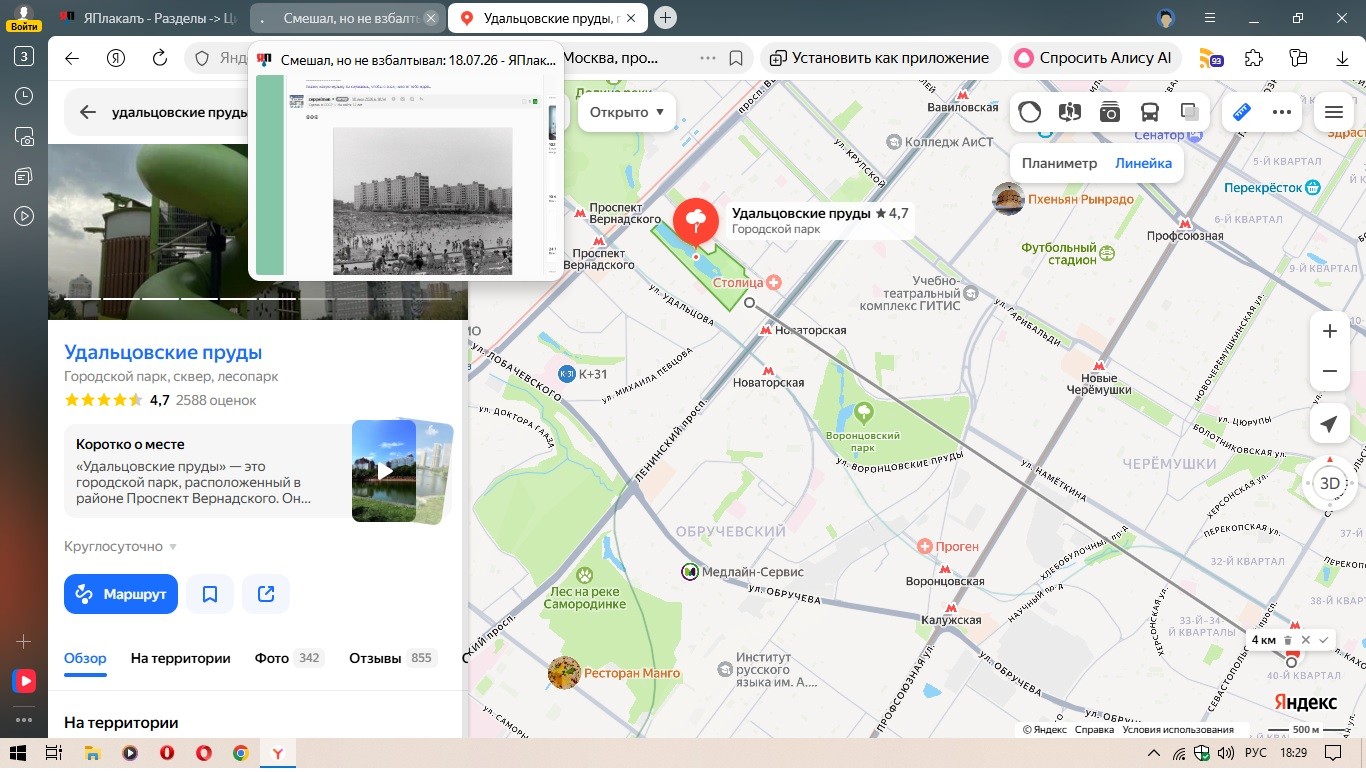Screen dimensions: 1366x772
Task: Adjust volume via tray speaker icon
Action: point(1226,753)
